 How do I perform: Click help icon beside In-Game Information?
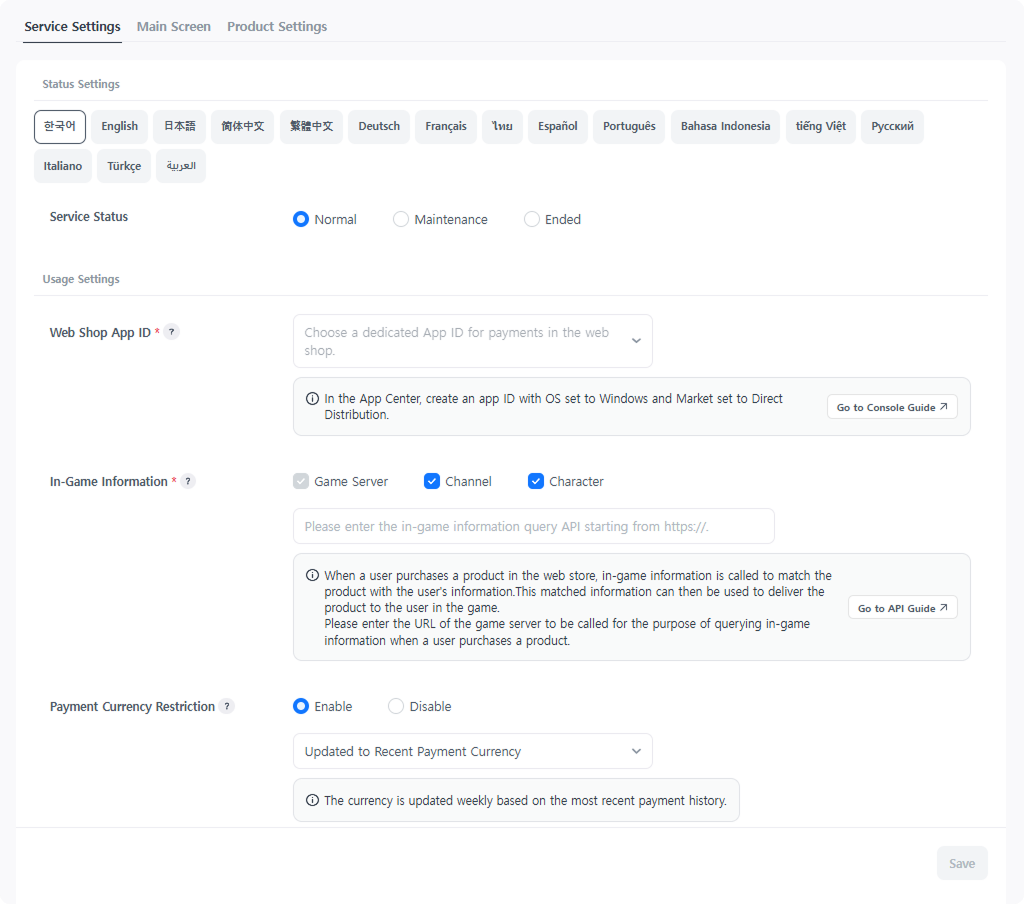(x=188, y=481)
